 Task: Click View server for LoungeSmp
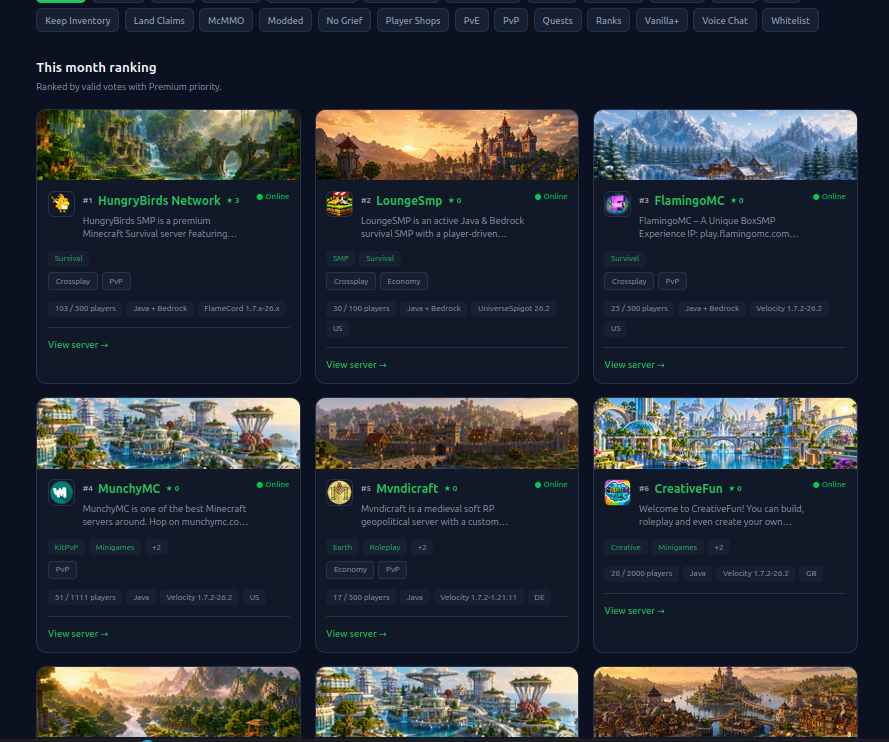click(x=356, y=365)
